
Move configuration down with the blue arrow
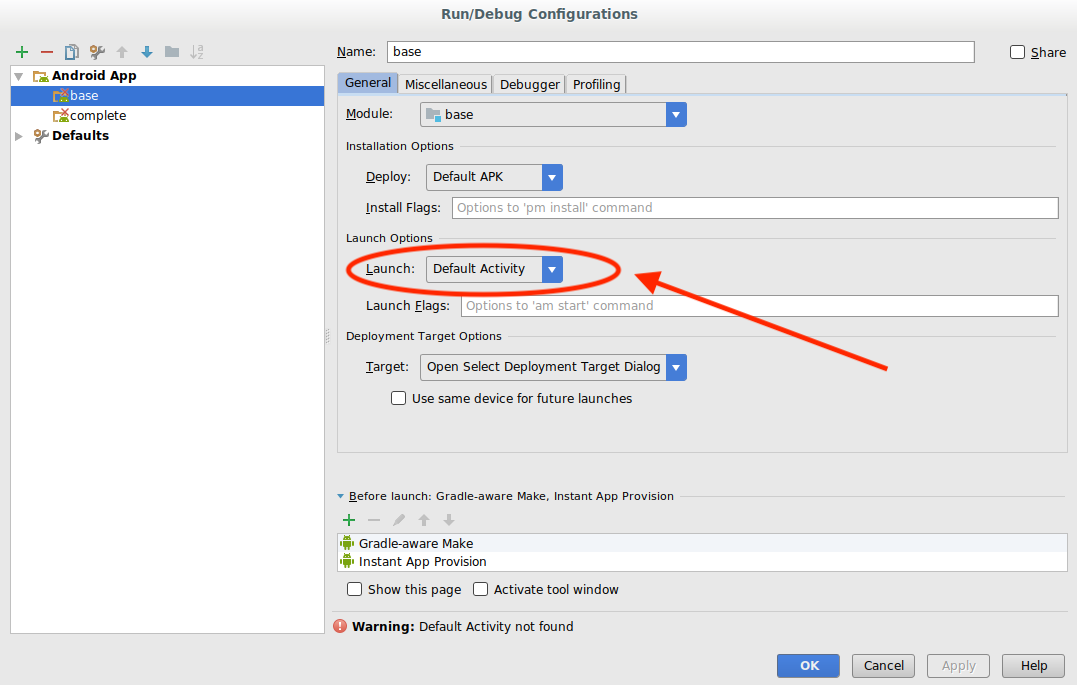(x=147, y=52)
